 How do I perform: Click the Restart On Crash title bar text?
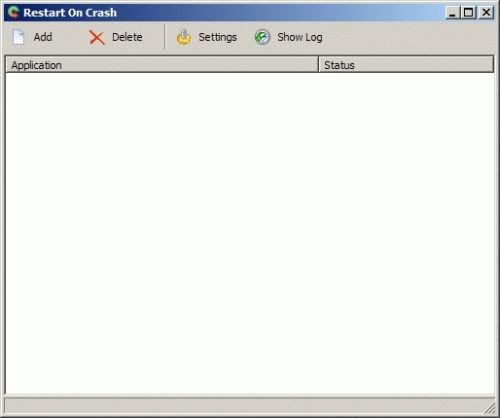click(70, 13)
